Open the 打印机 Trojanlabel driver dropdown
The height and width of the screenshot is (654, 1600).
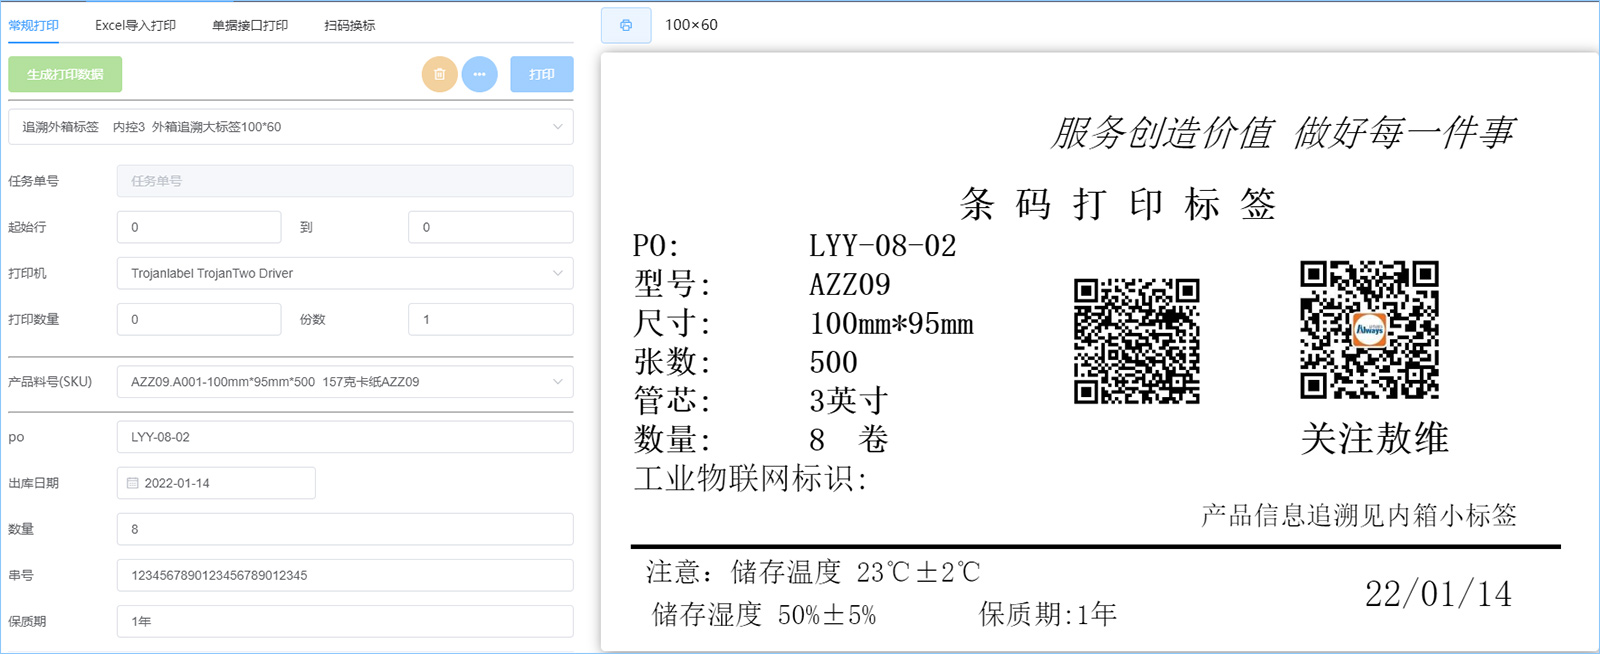(345, 273)
